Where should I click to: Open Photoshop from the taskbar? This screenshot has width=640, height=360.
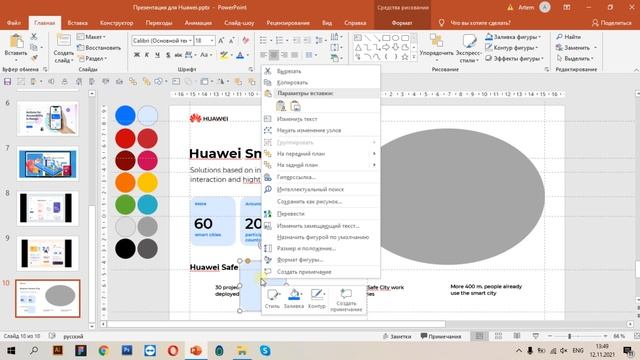(127, 350)
